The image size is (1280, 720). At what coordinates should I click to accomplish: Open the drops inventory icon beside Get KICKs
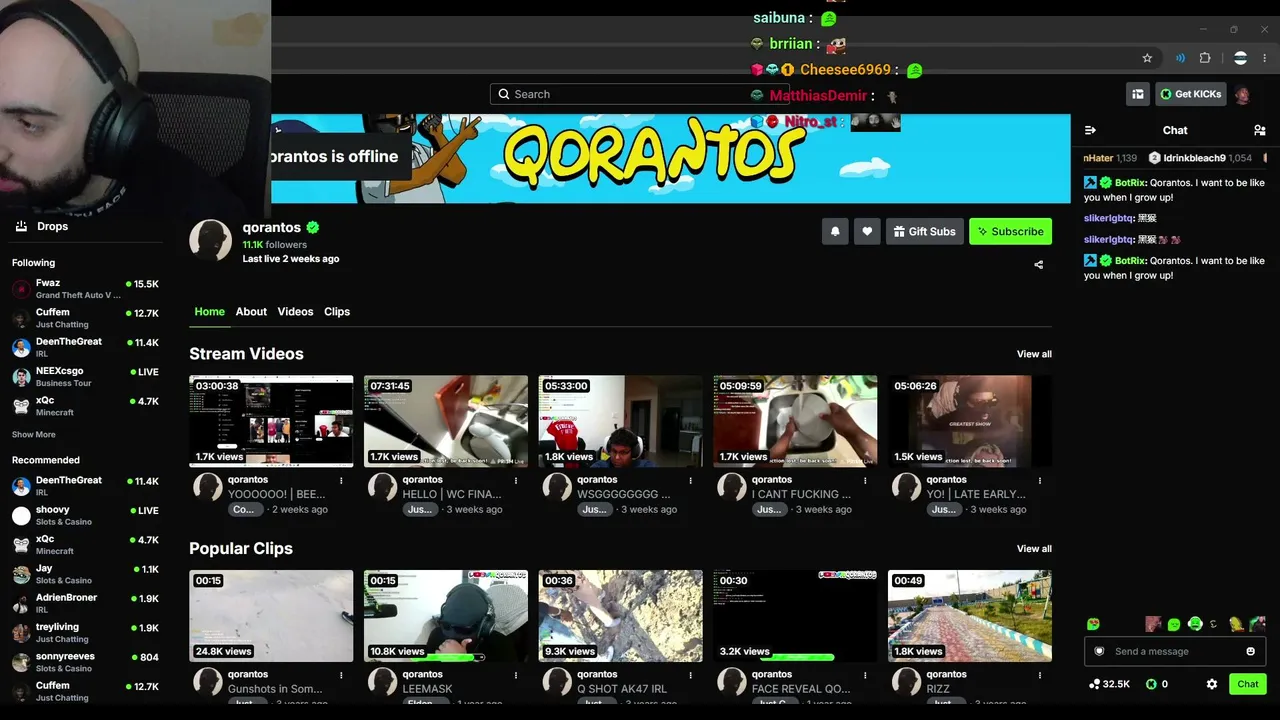[1138, 94]
